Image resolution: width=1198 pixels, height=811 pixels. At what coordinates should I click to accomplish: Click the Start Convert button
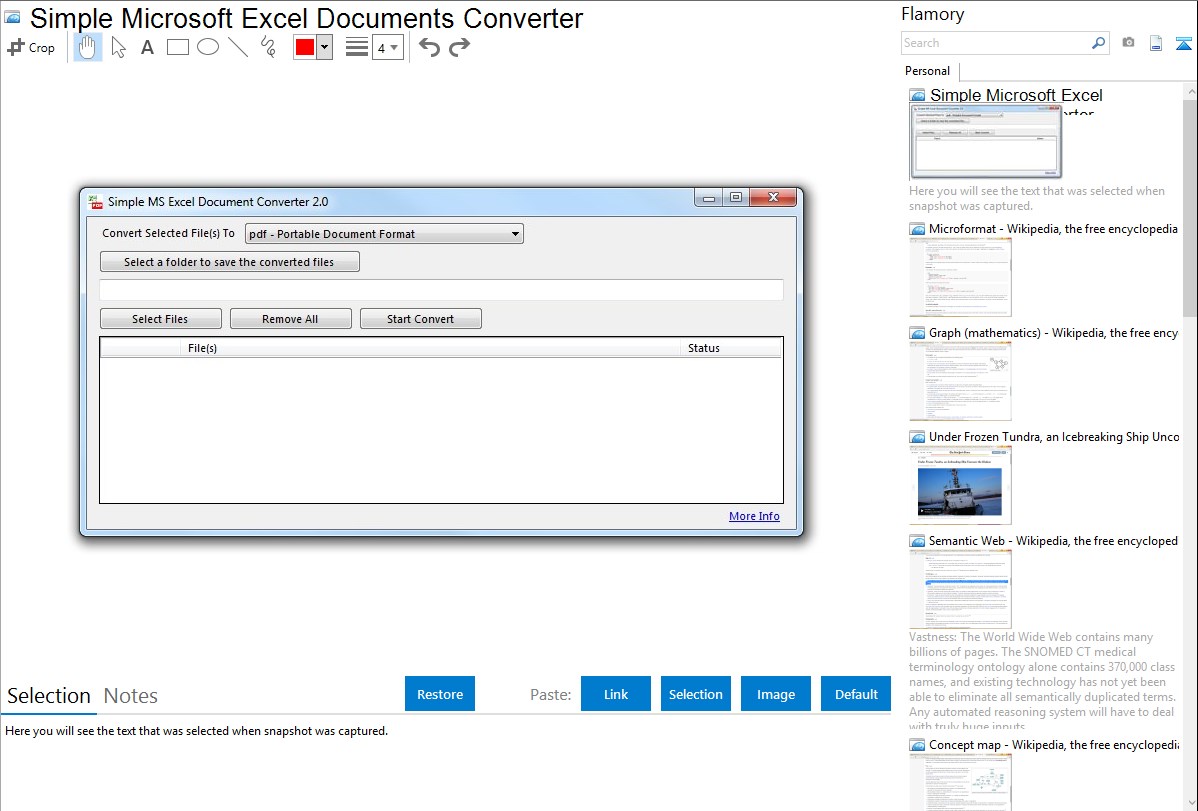[420, 319]
